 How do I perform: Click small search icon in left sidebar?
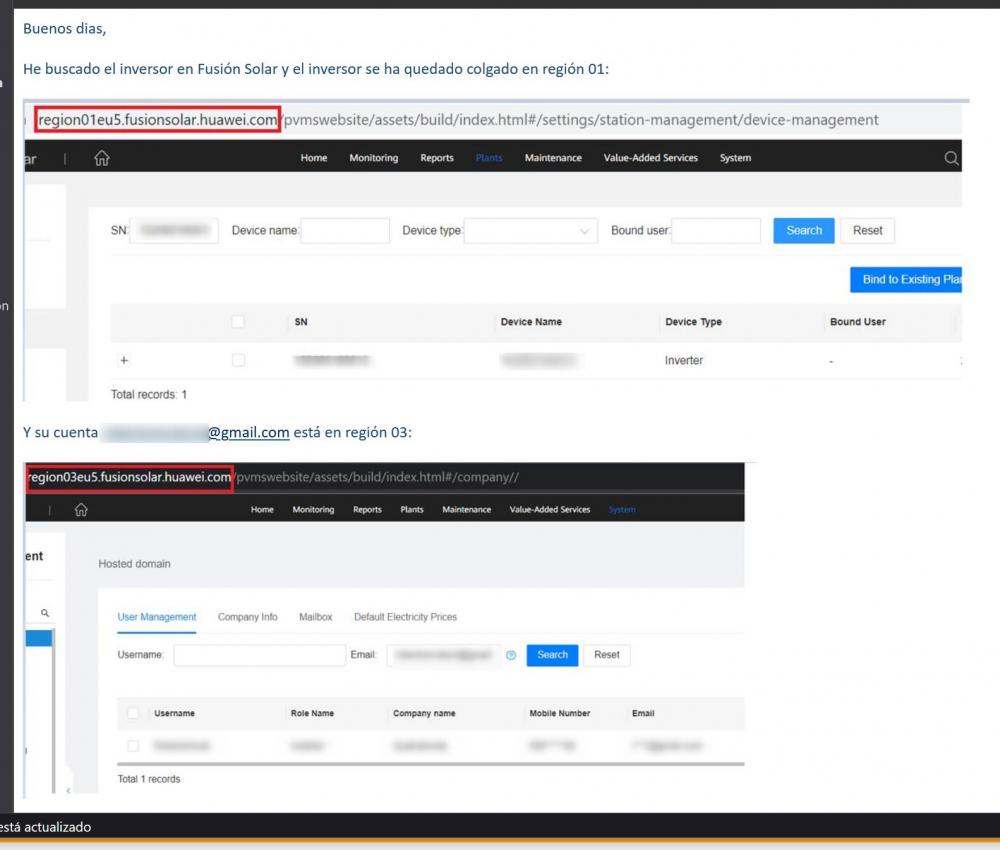[x=45, y=613]
